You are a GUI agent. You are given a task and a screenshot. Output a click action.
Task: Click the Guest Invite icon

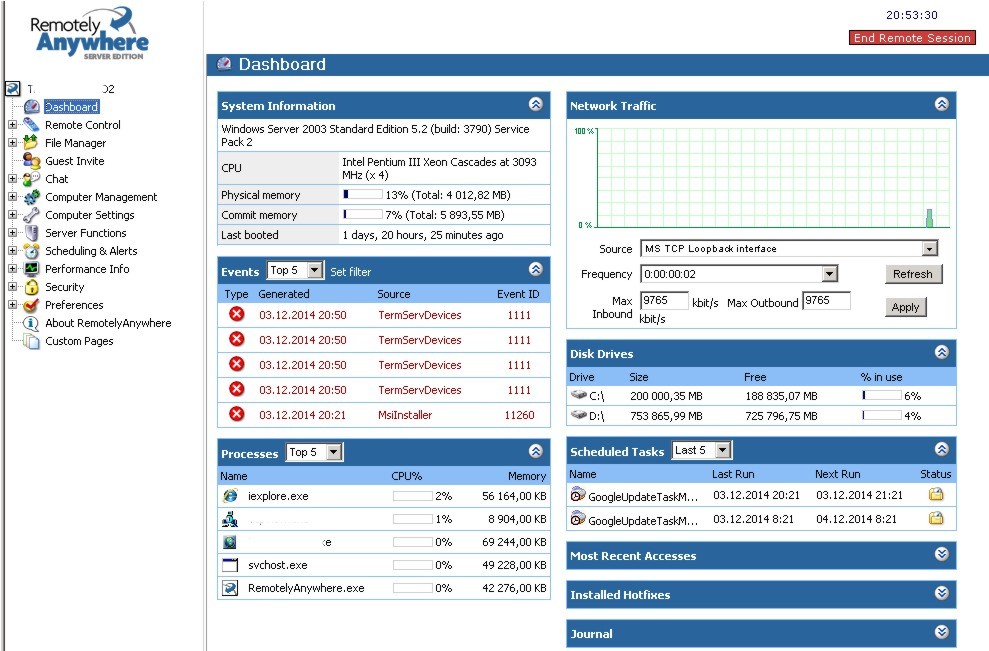click(x=32, y=161)
